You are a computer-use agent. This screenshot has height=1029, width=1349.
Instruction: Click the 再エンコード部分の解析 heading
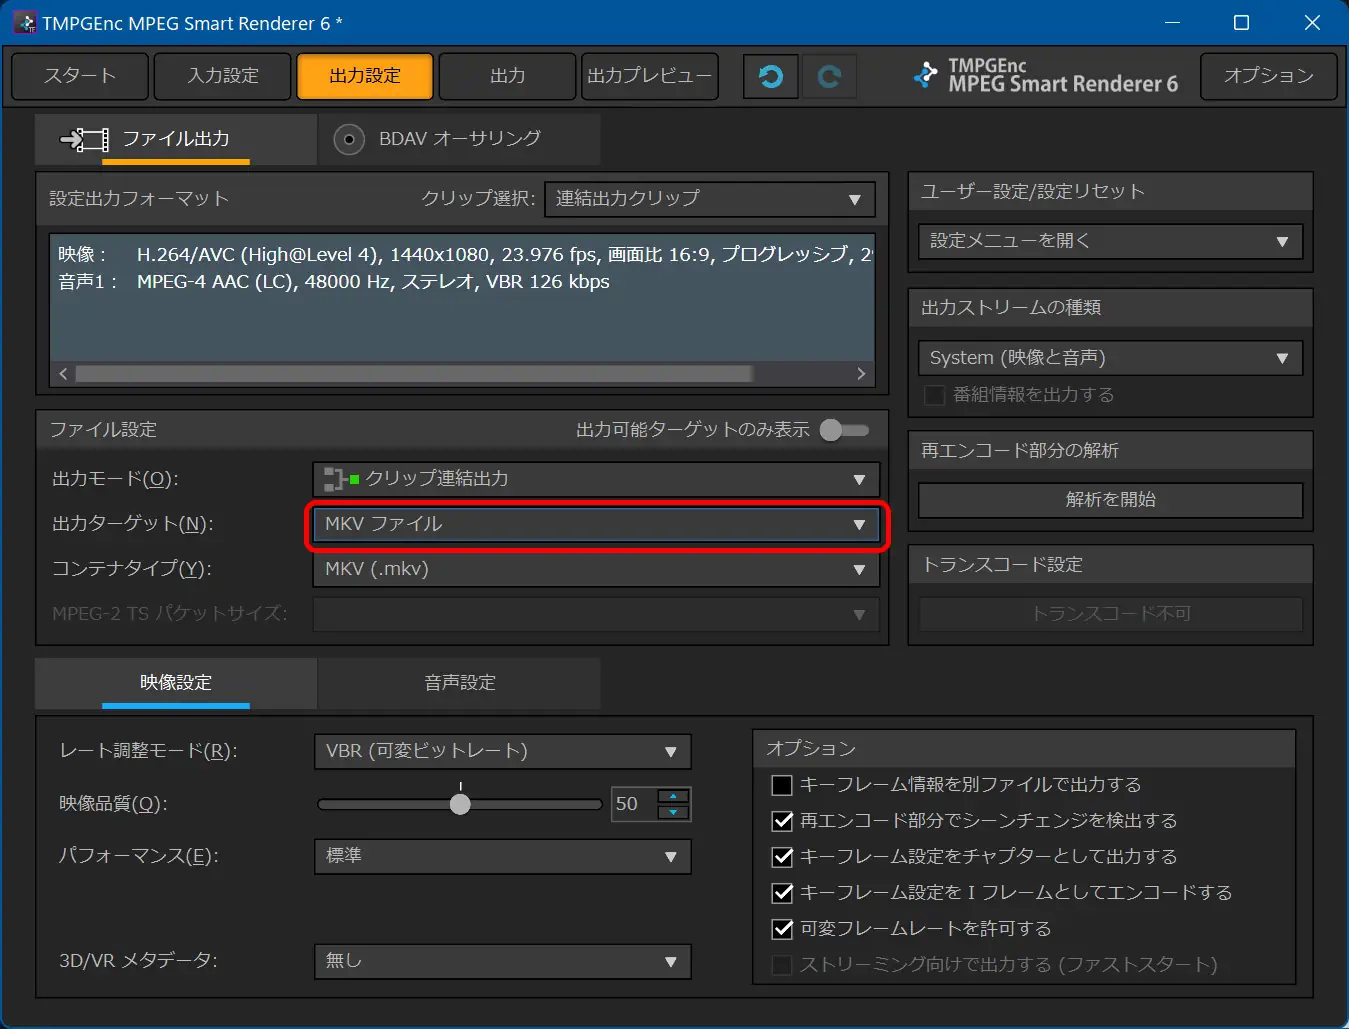(1019, 451)
